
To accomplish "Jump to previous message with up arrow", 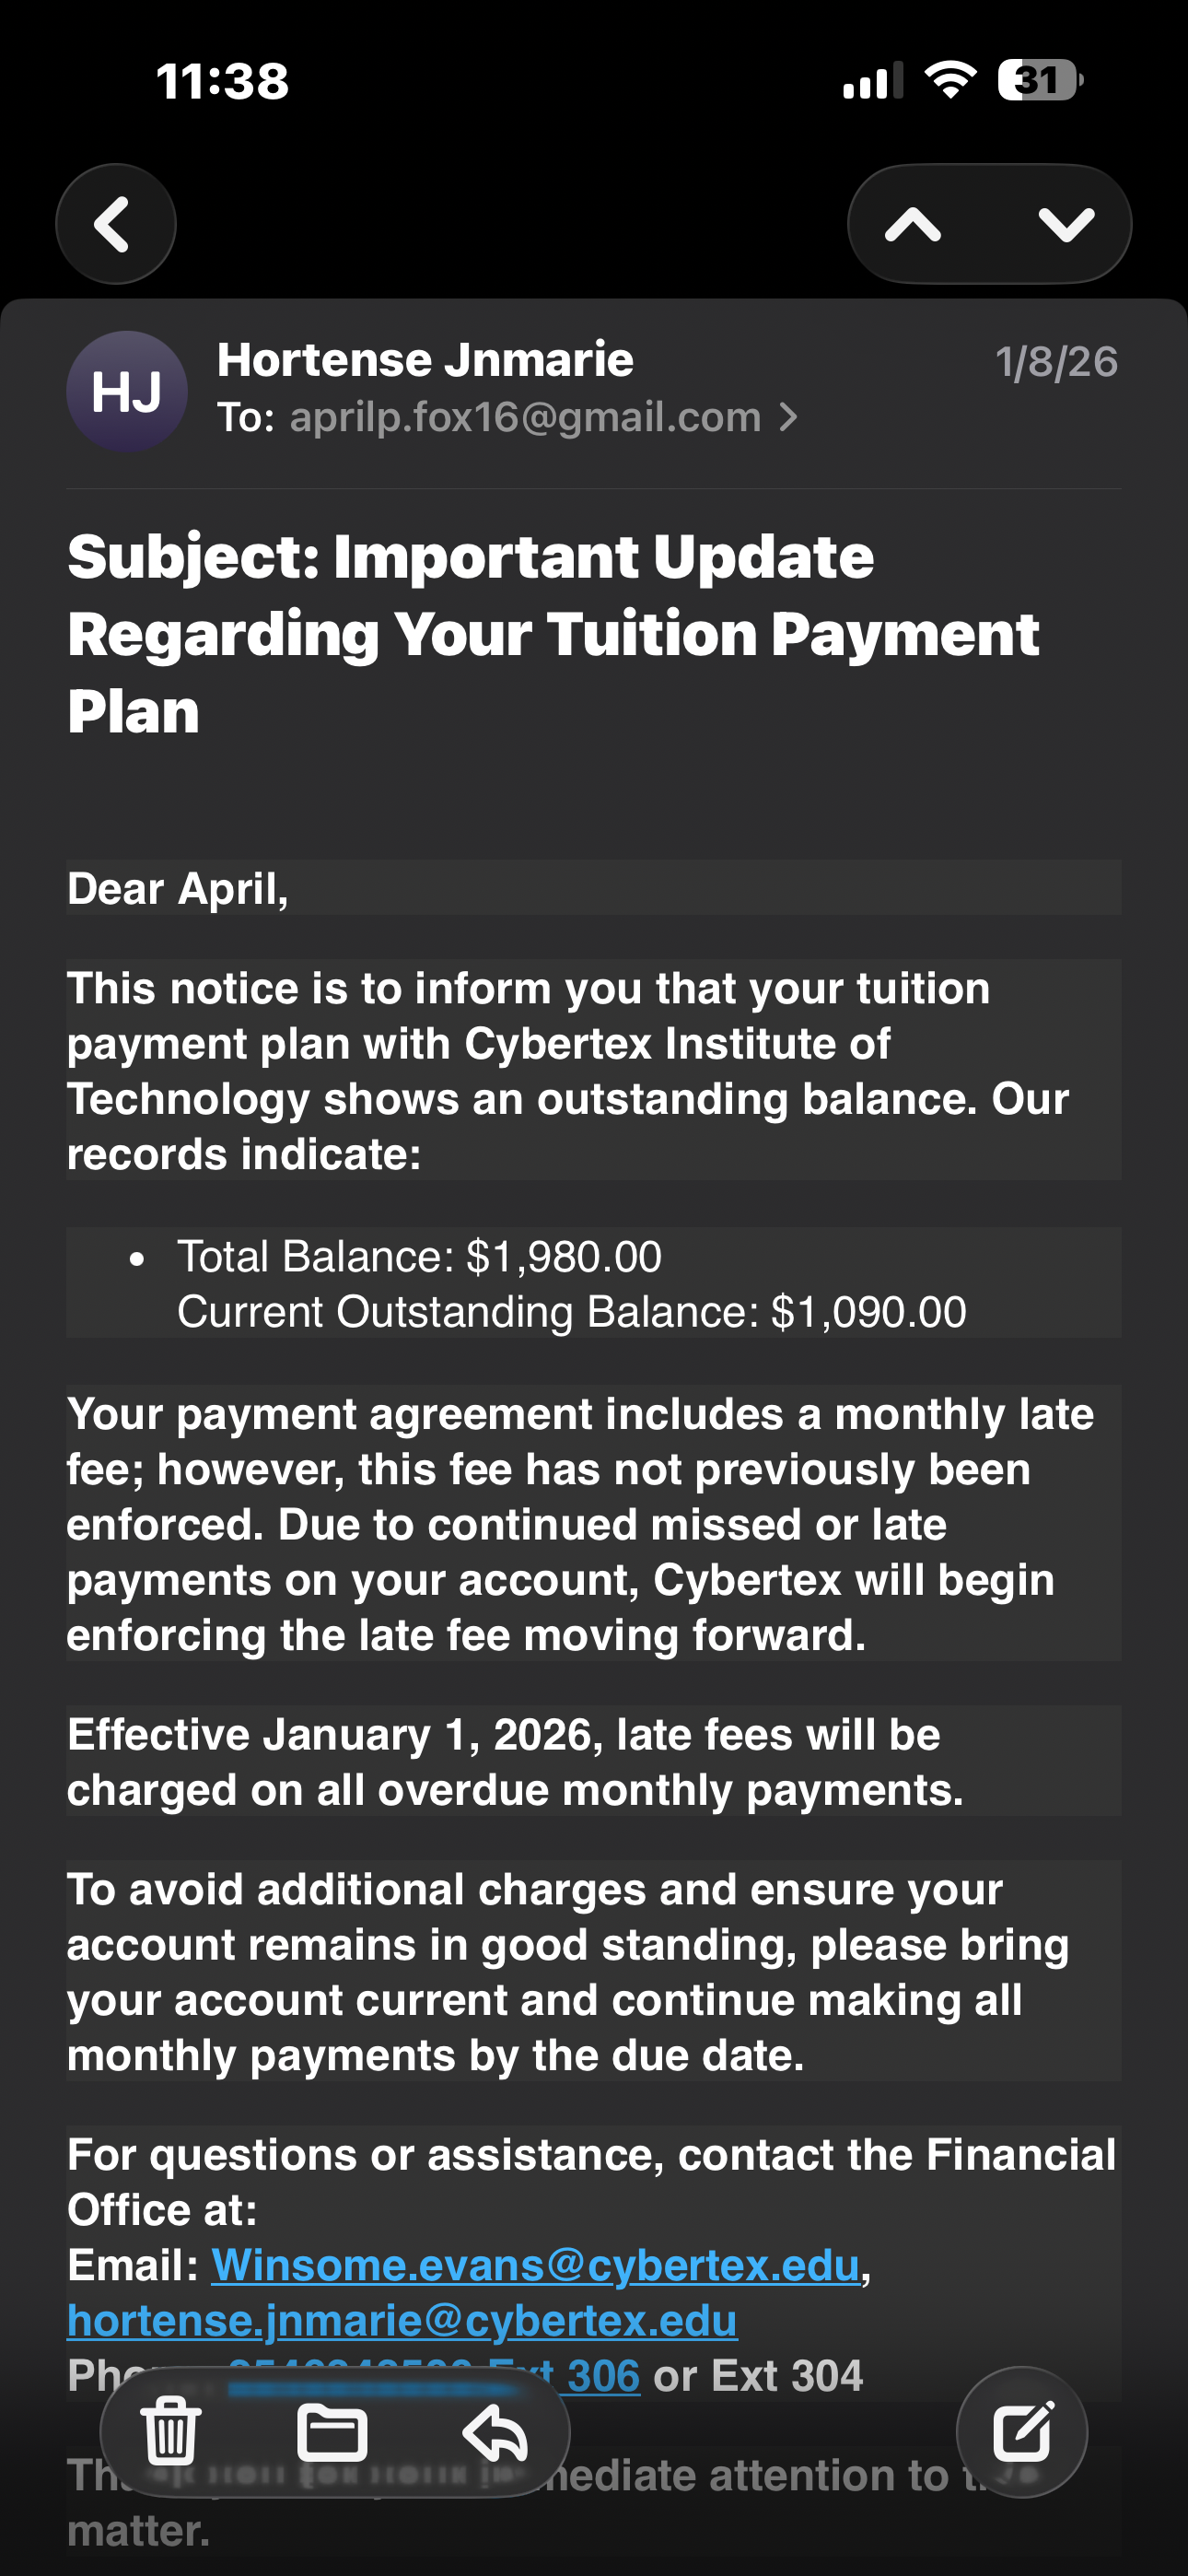I will [x=913, y=224].
